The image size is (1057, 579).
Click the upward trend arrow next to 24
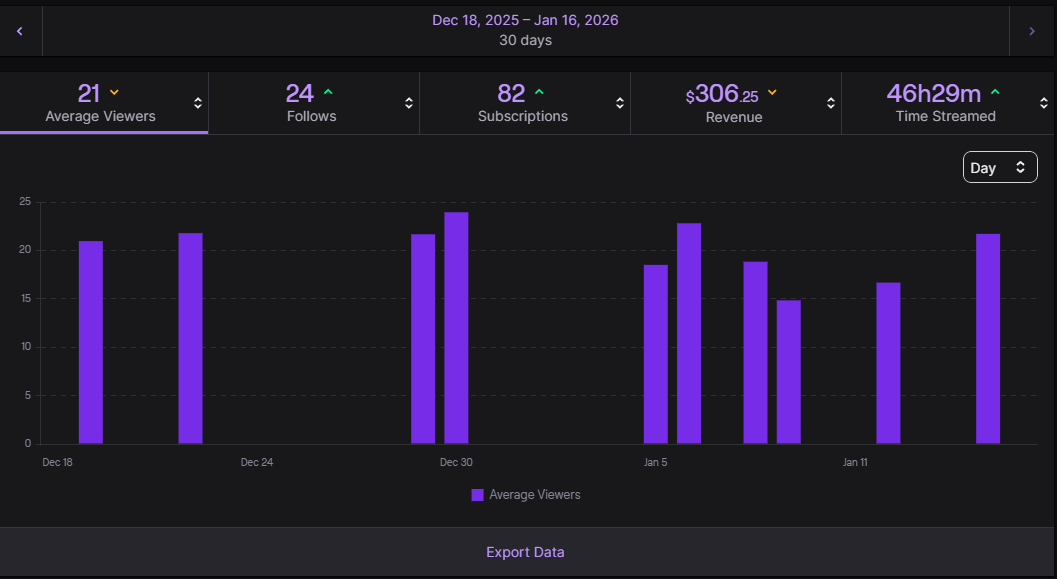click(328, 92)
